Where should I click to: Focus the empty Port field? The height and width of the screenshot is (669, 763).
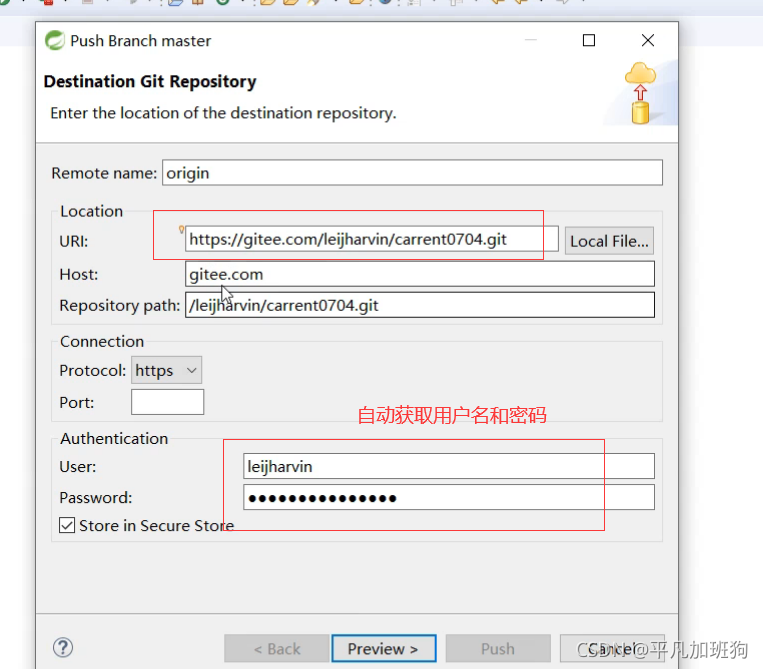pos(167,402)
